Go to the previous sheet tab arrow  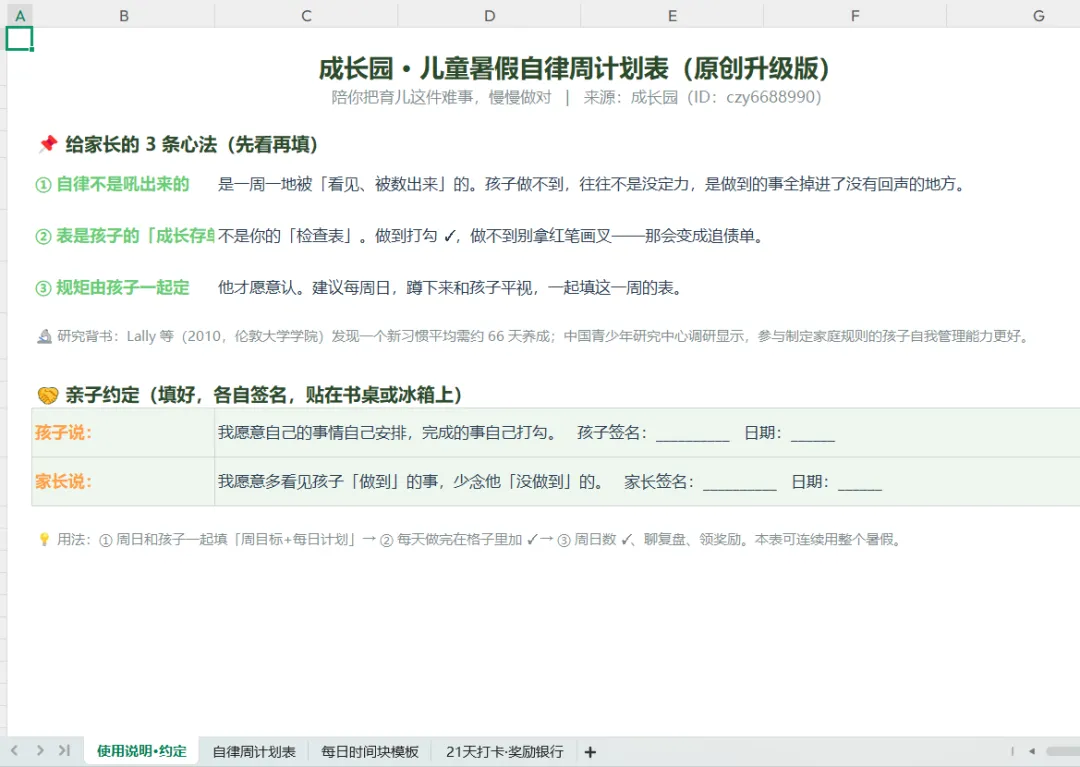[14, 750]
